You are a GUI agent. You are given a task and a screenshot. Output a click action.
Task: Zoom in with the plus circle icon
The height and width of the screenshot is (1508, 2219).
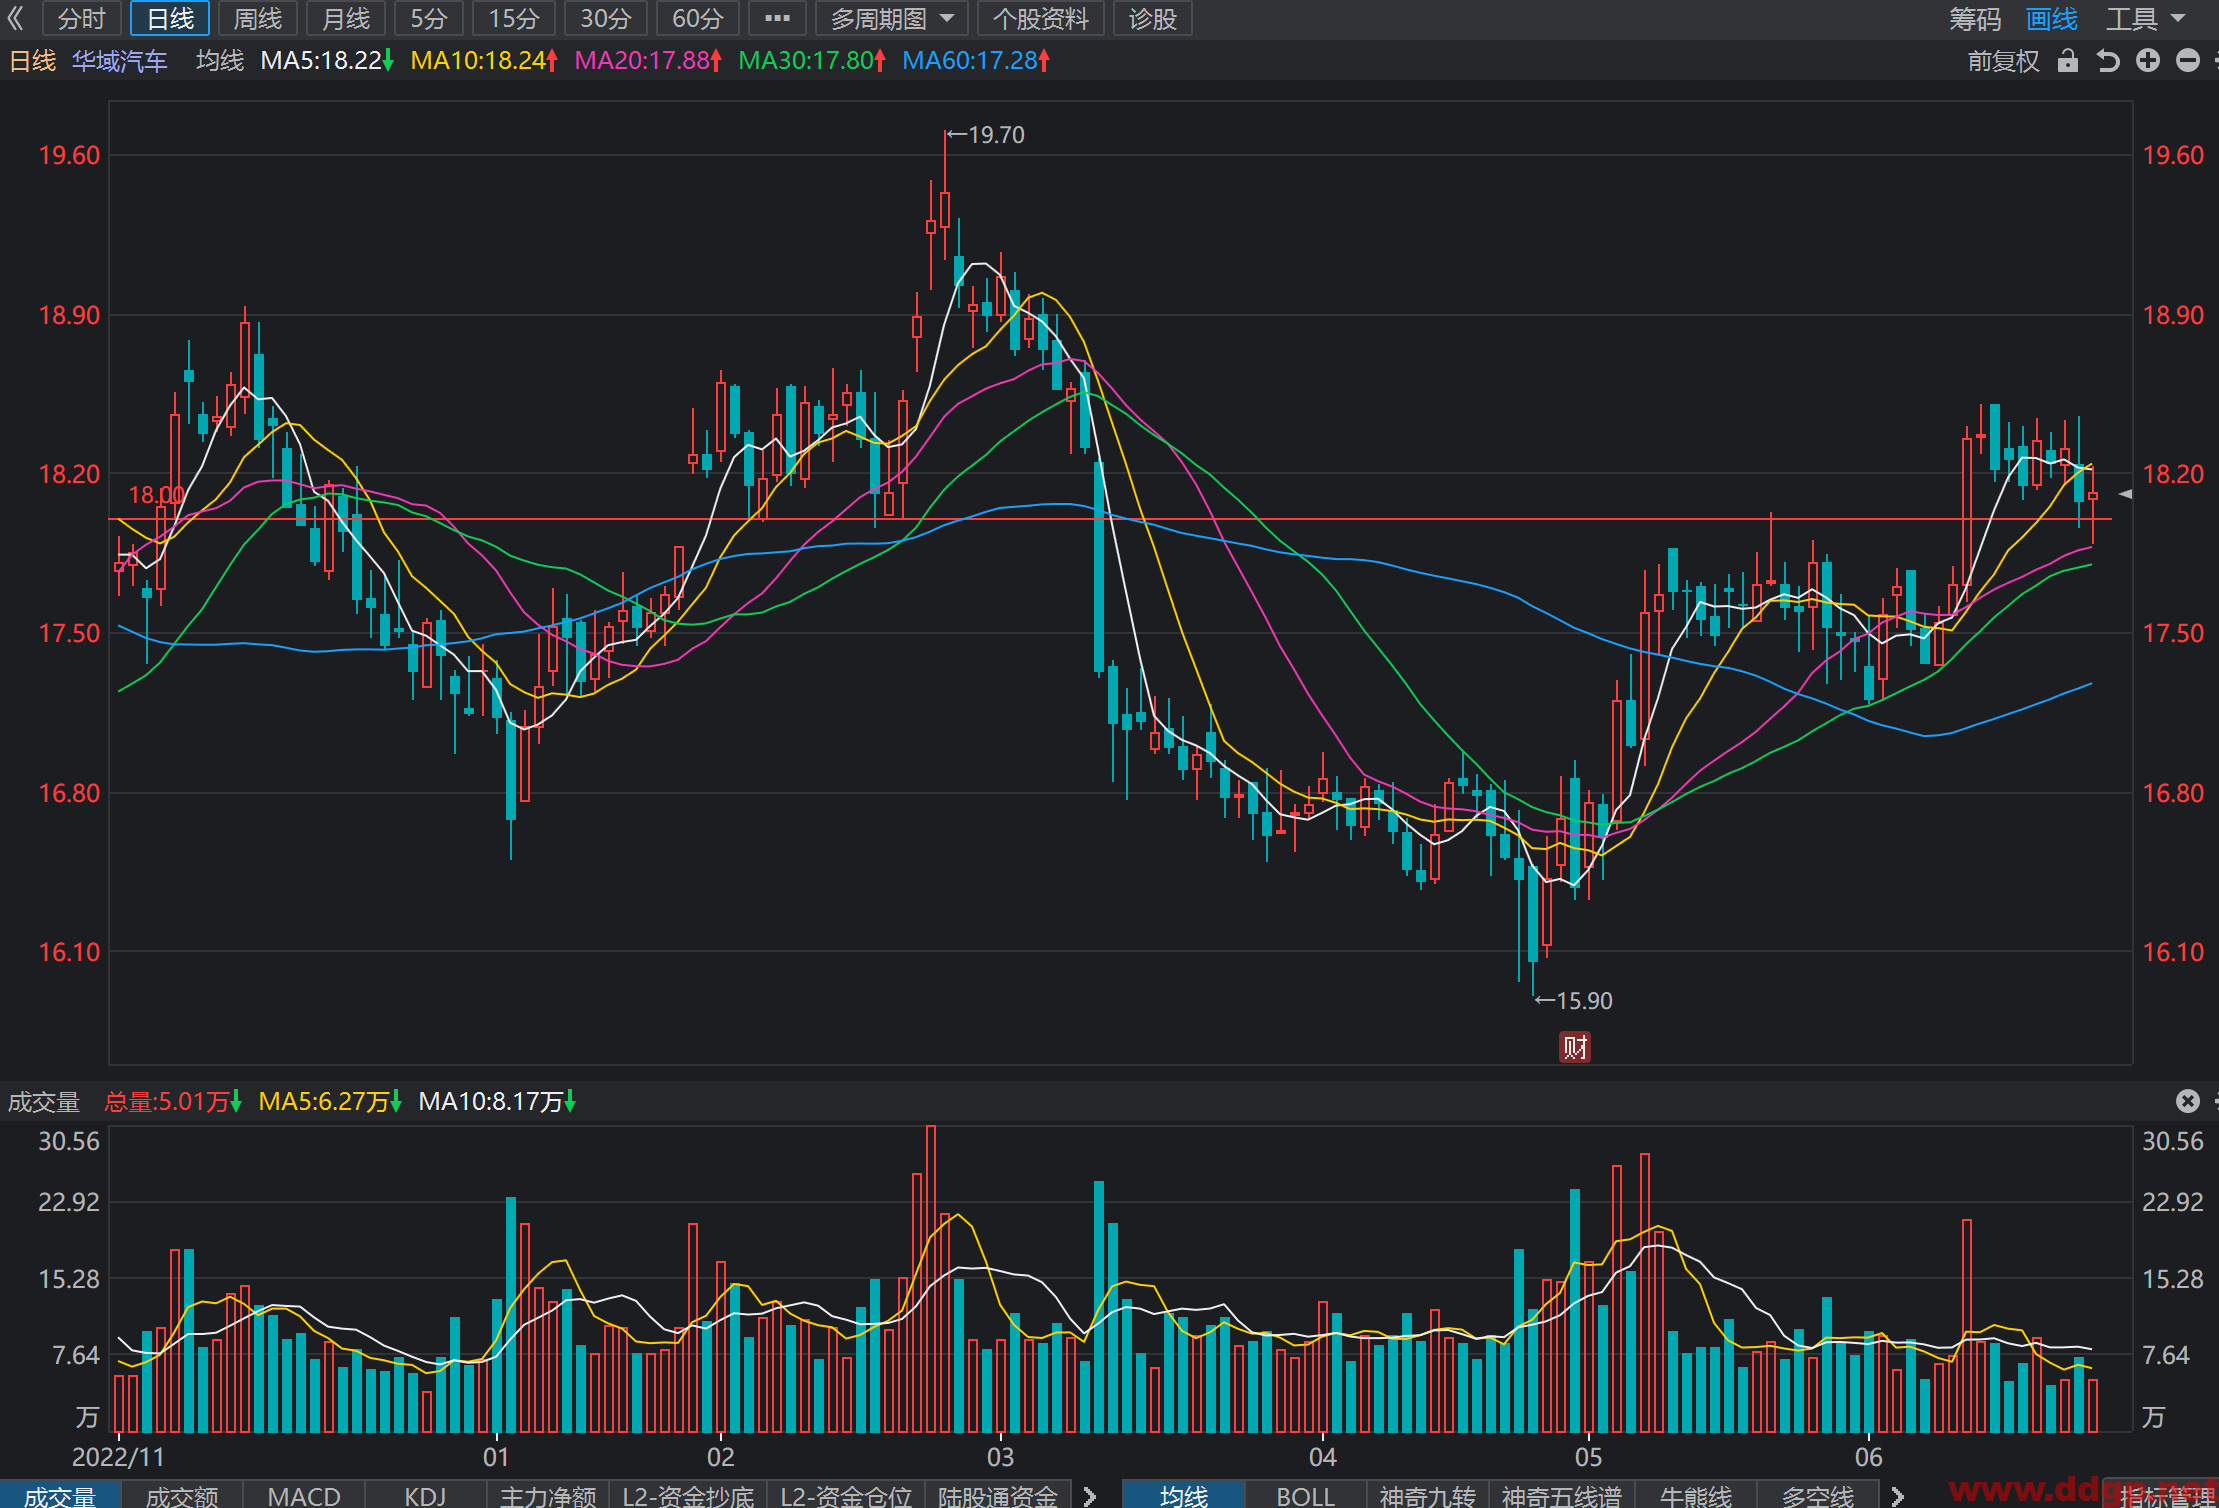(2148, 61)
